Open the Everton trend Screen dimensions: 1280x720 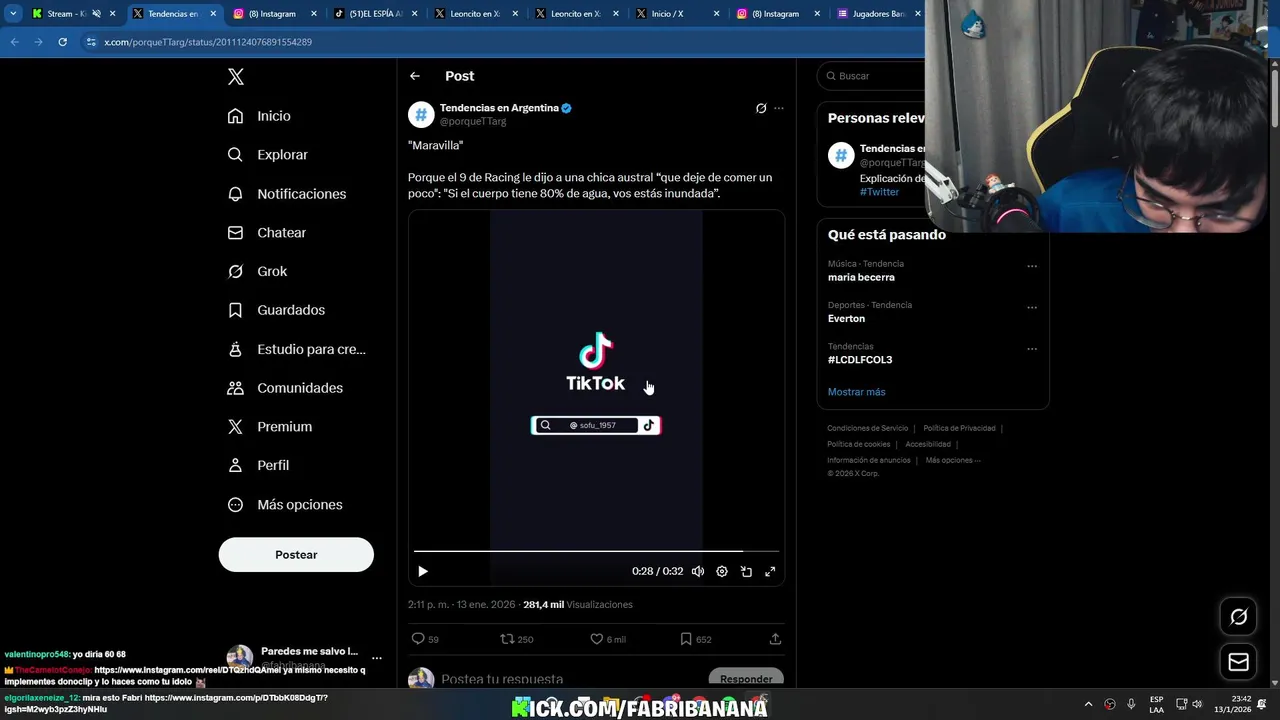(846, 318)
